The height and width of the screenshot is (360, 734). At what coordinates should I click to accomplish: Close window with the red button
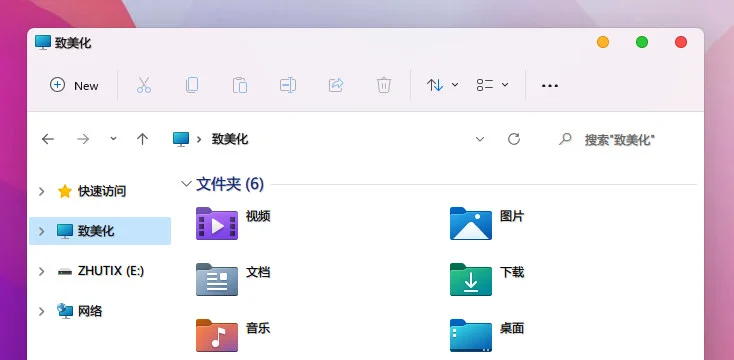(x=681, y=42)
